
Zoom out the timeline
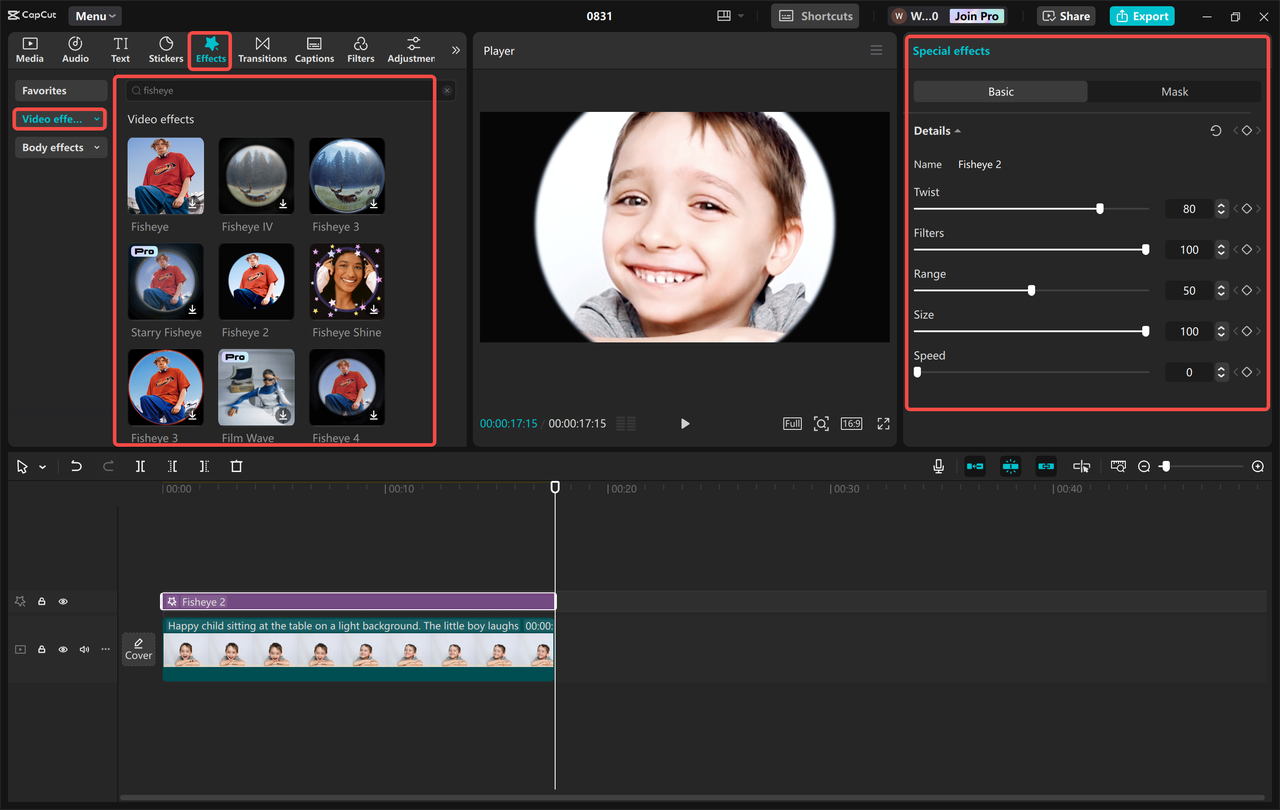point(1144,467)
